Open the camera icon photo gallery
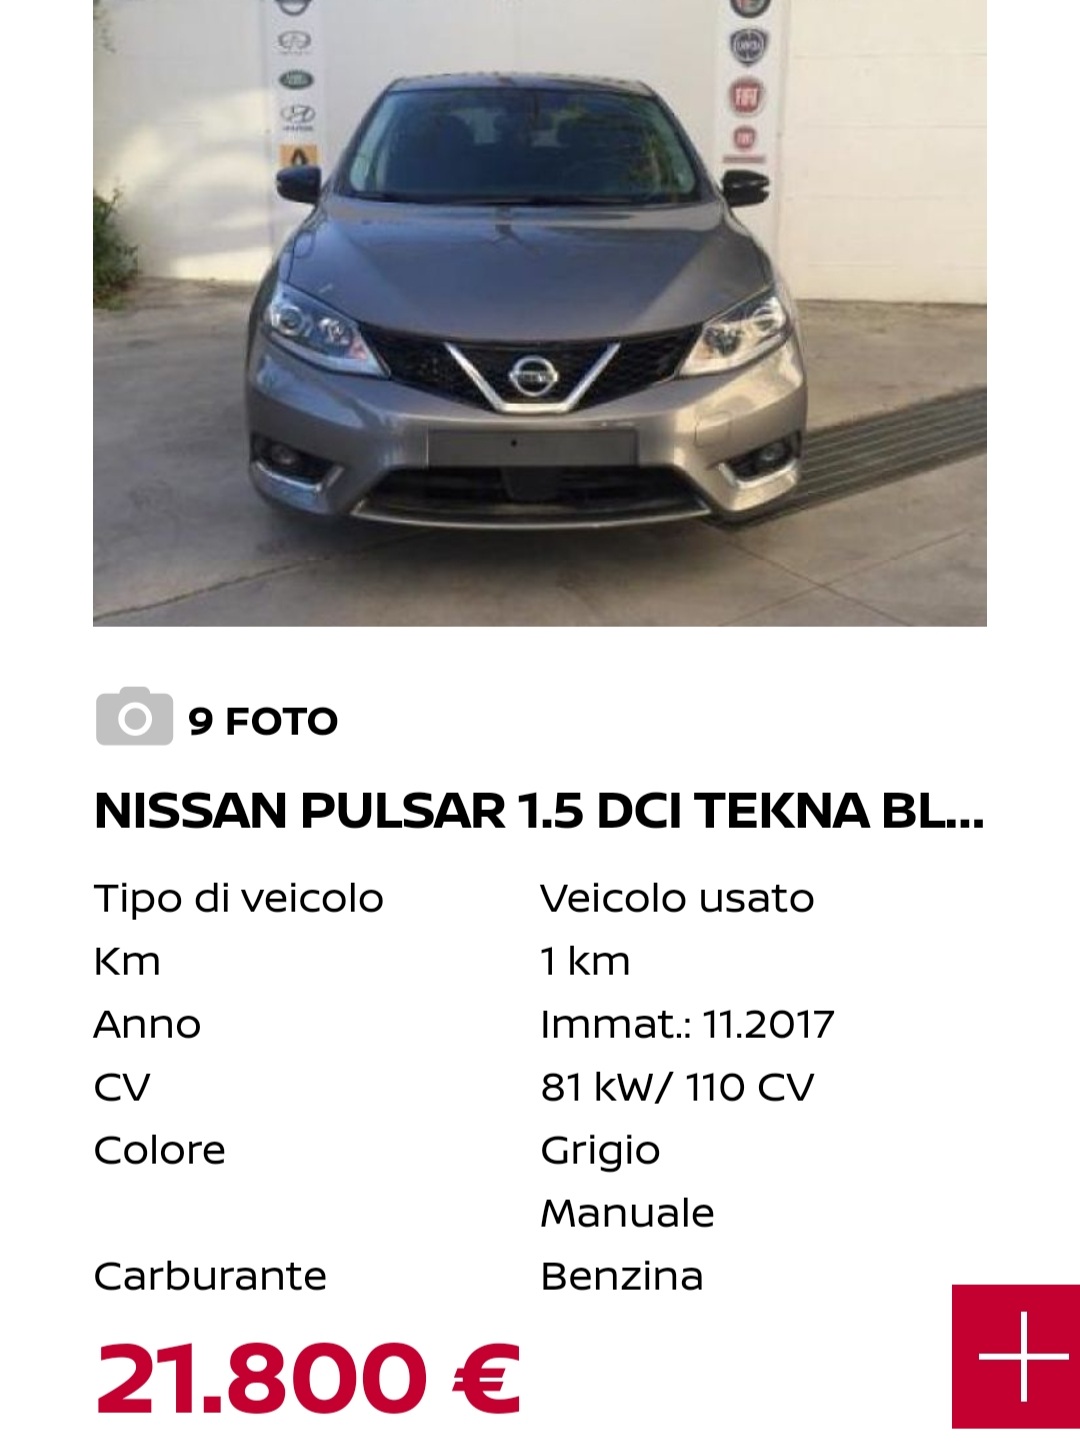The width and height of the screenshot is (1080, 1453). 134,716
